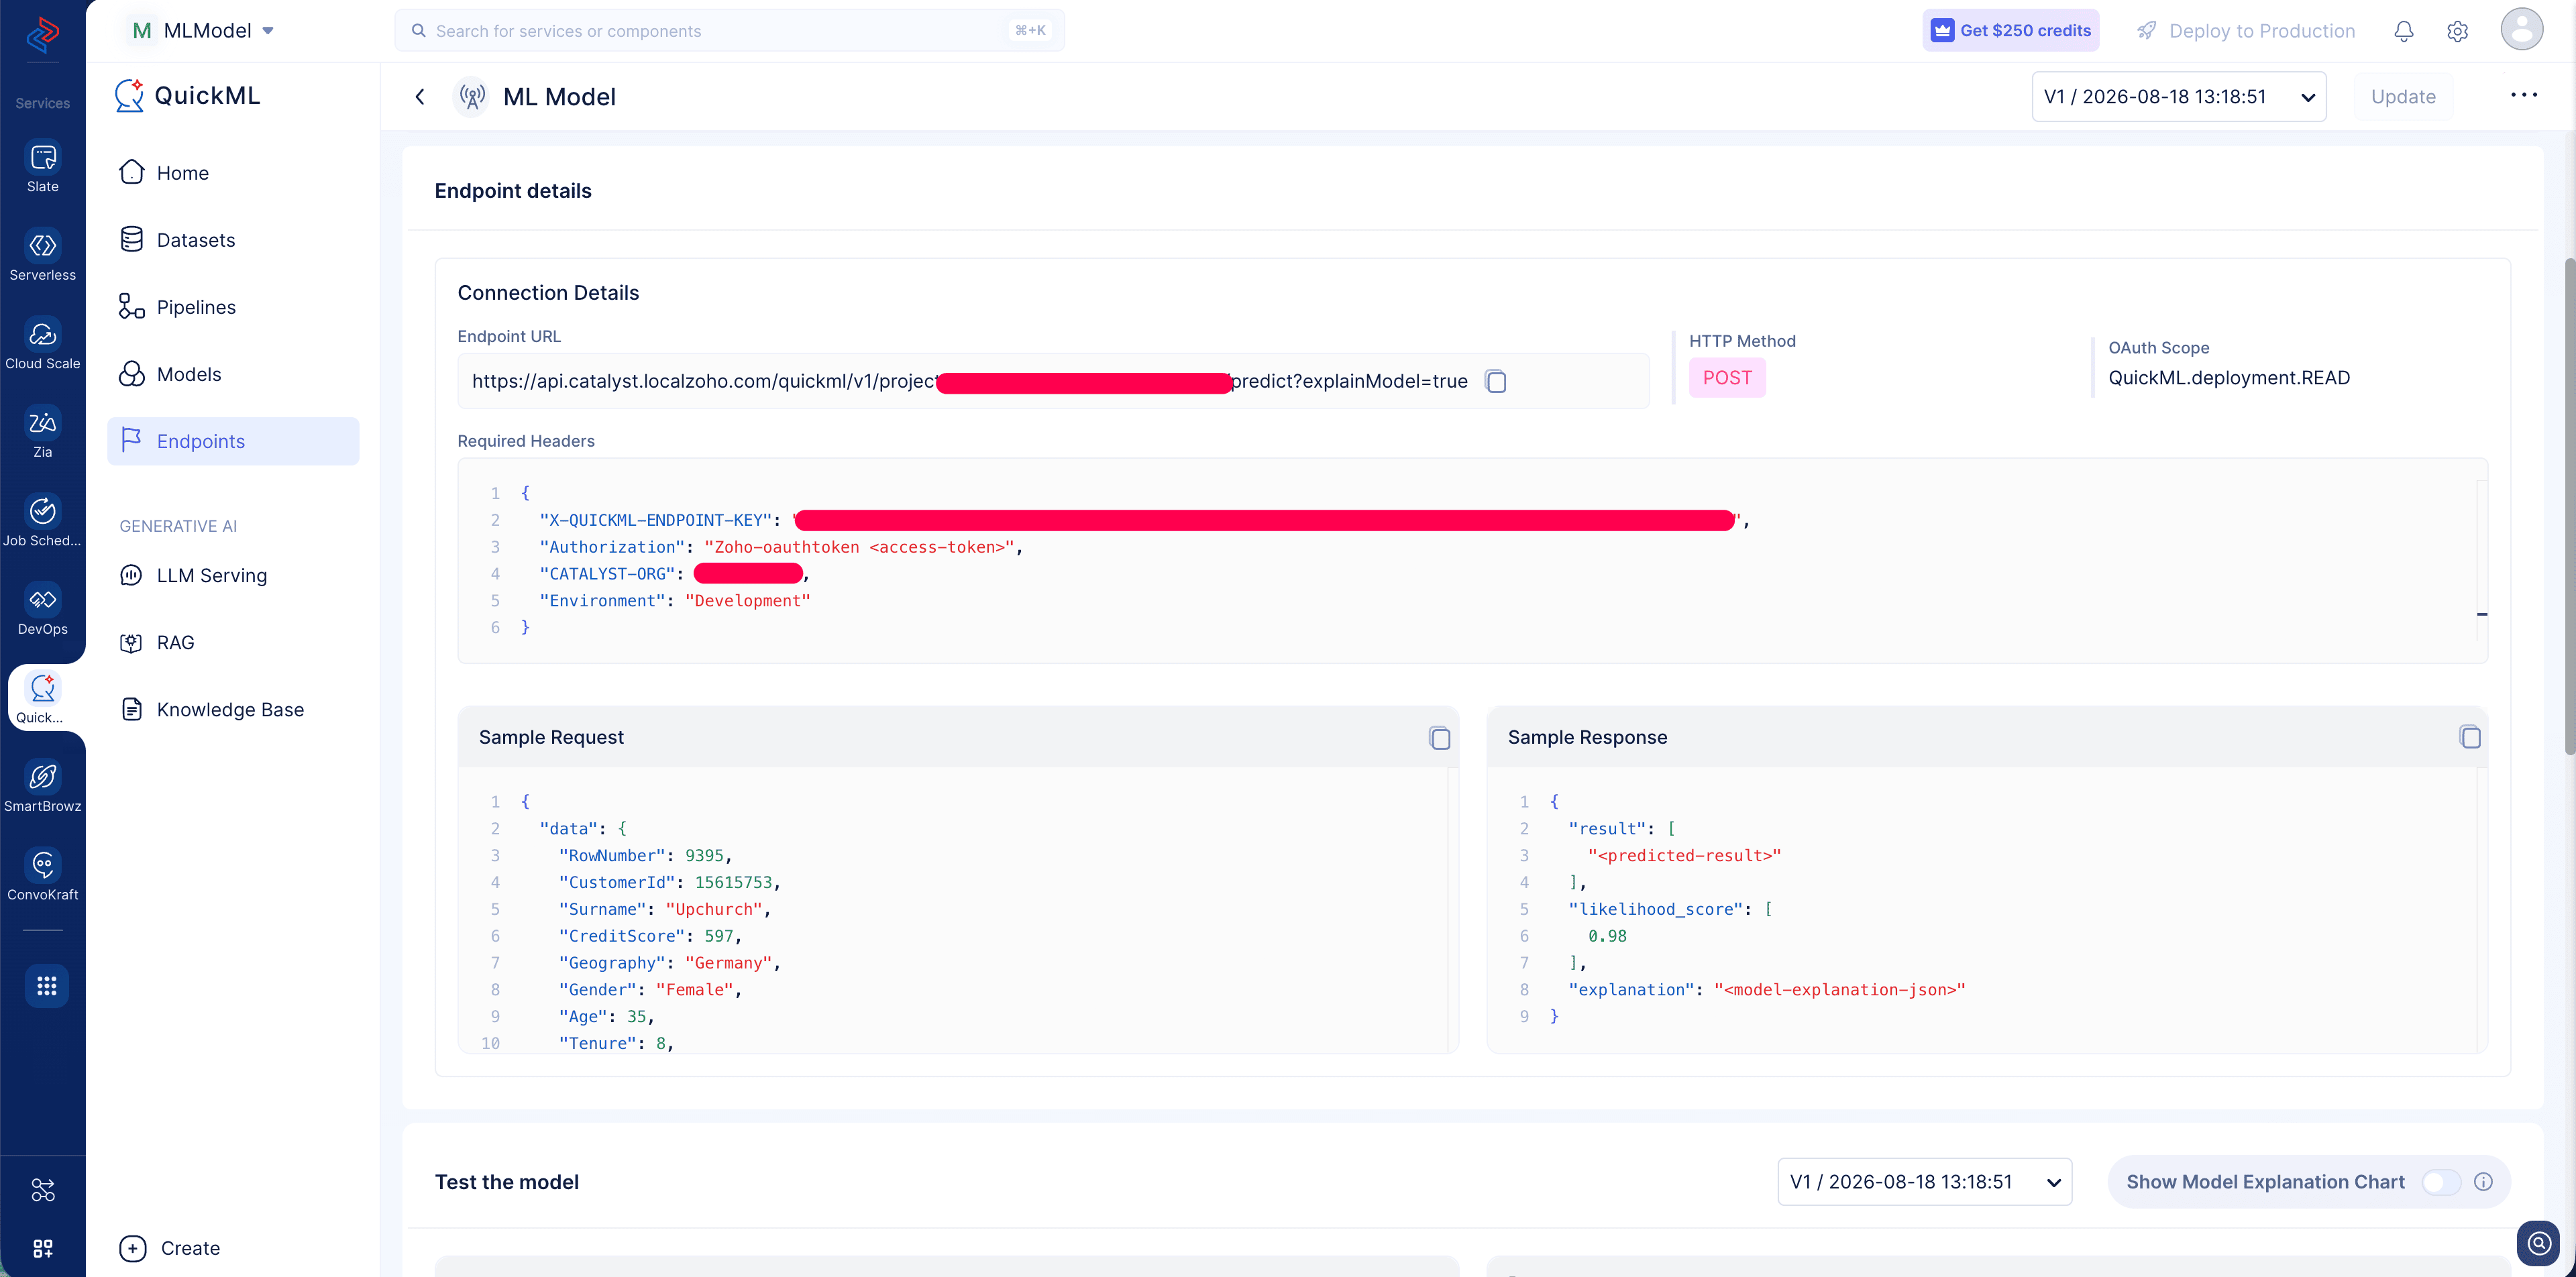The height and width of the screenshot is (1277, 2576).
Task: Click the dashboard squares icon at the sidebar bottom
Action: point(43,1248)
